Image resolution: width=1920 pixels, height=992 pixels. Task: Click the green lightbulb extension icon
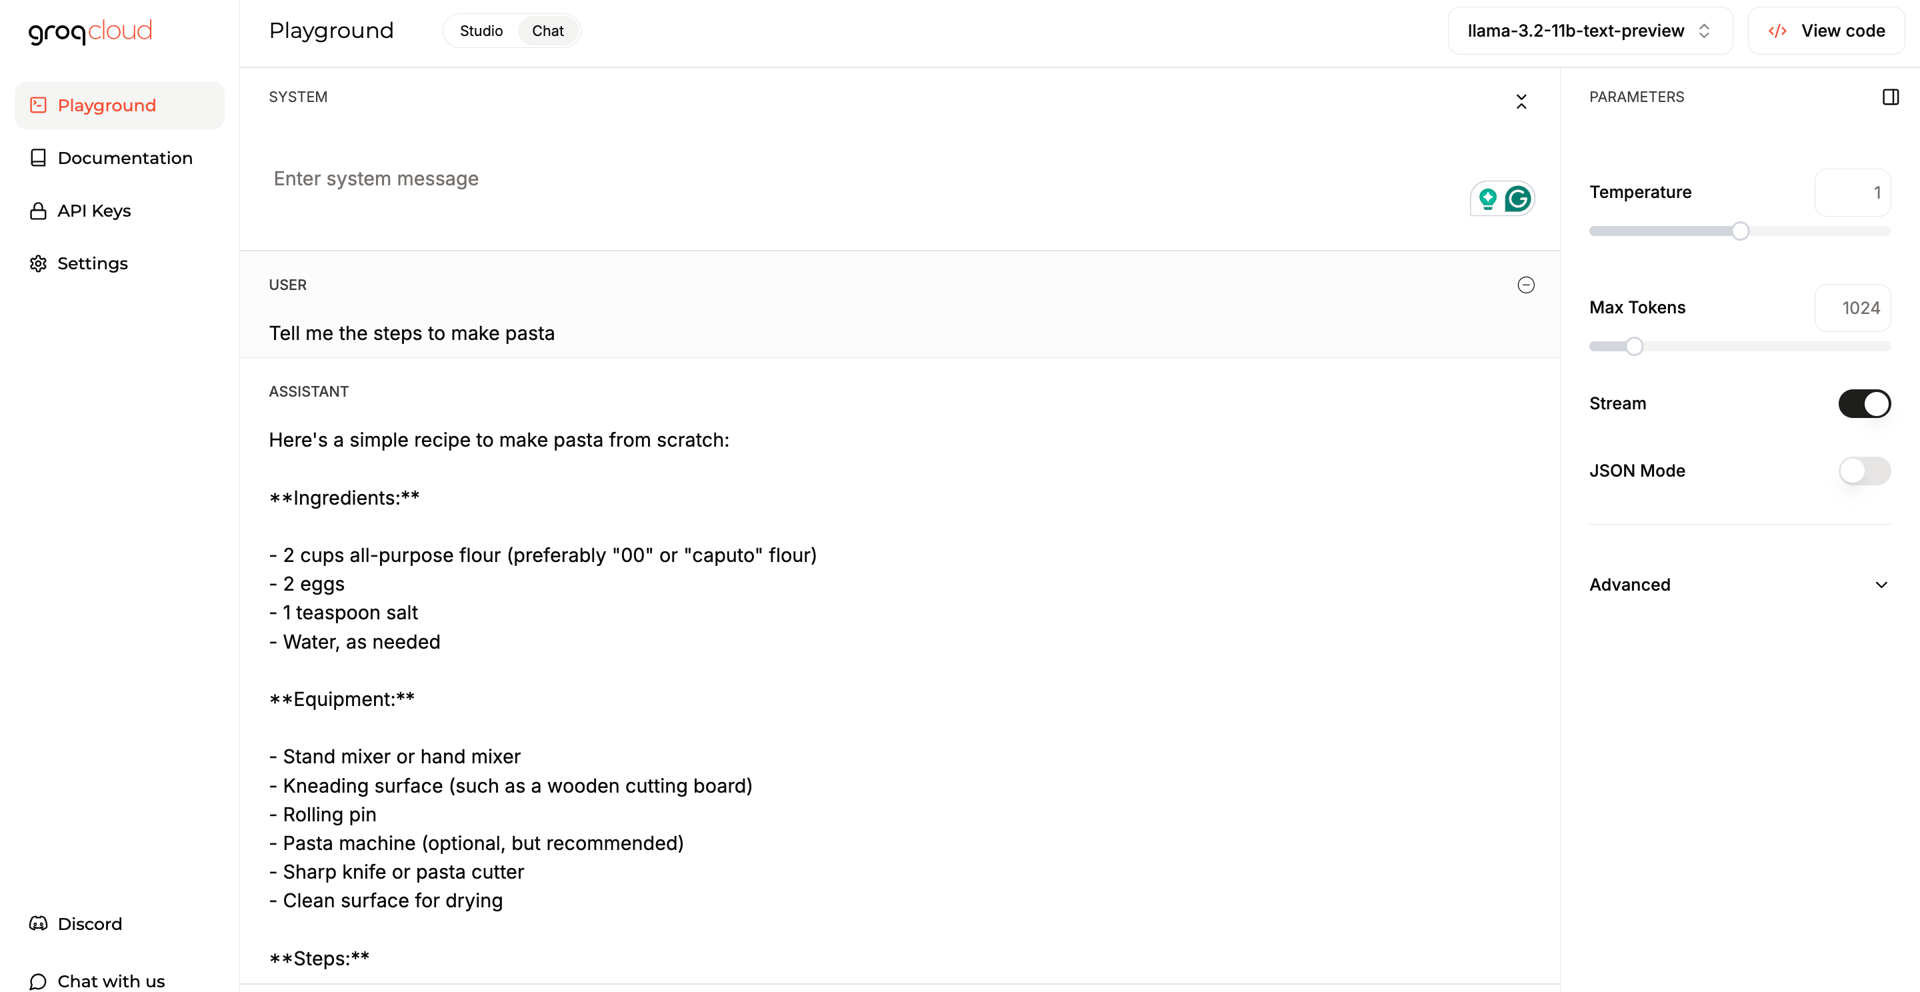(1488, 199)
